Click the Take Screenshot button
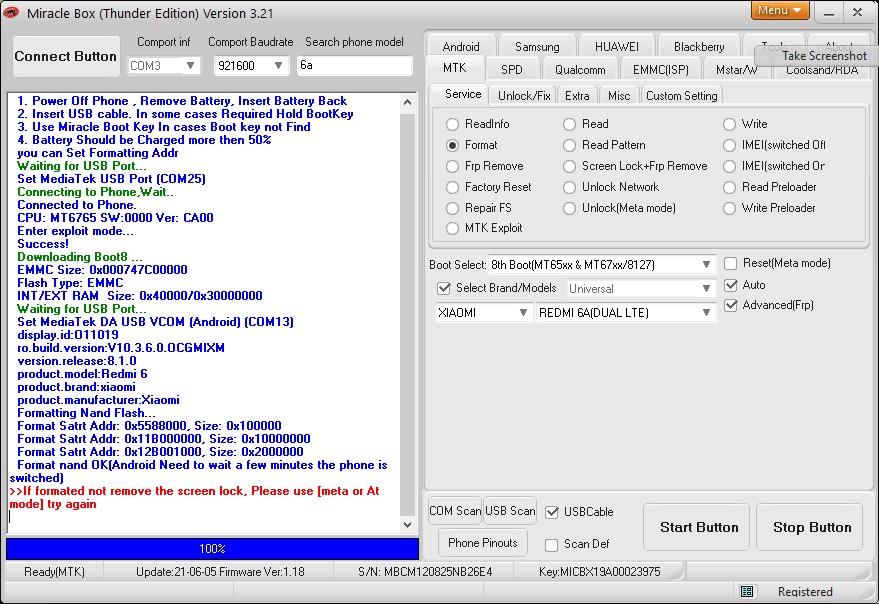879x604 pixels. pyautogui.click(x=816, y=56)
